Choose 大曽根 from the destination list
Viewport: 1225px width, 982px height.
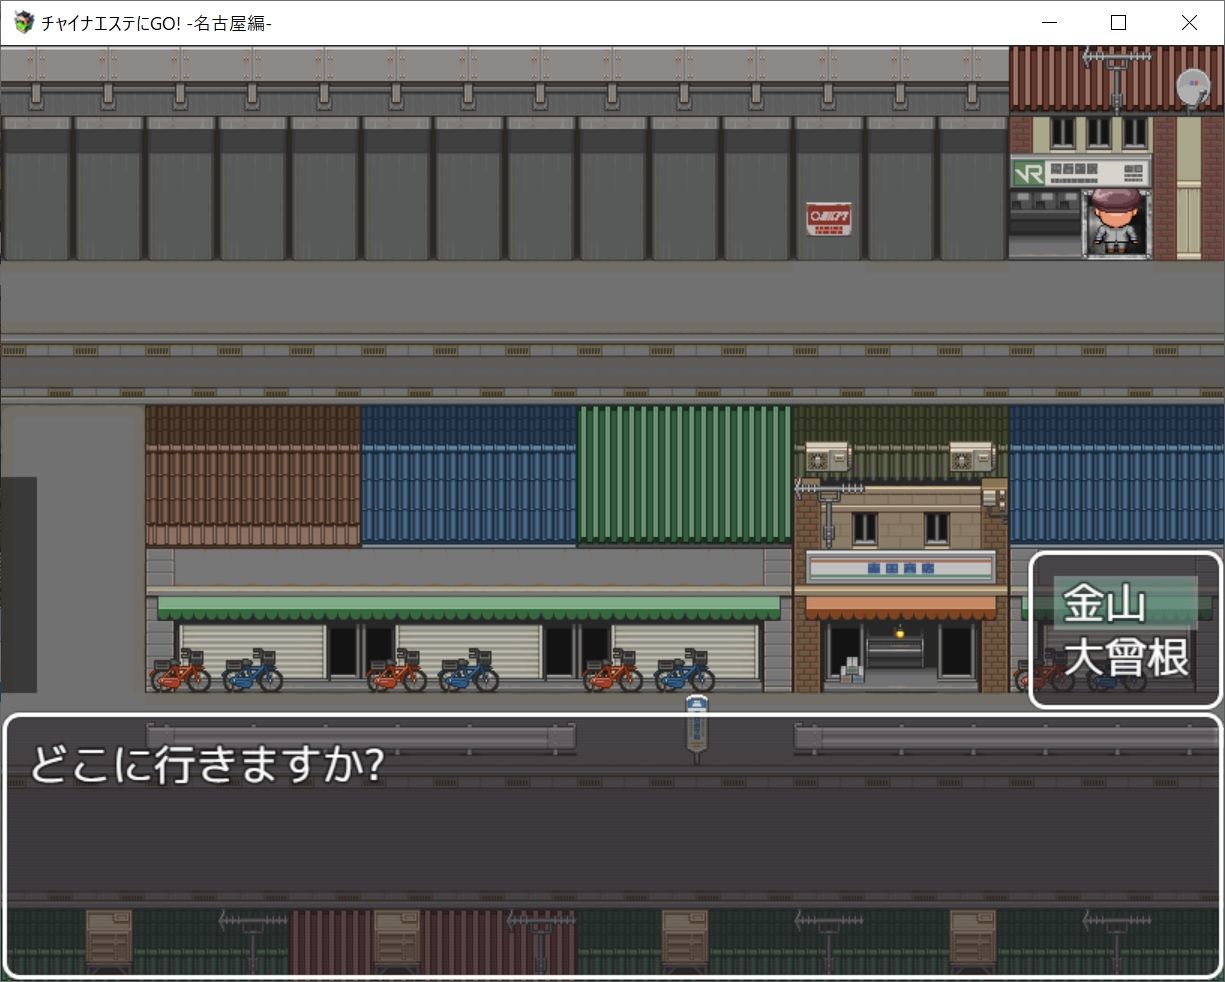(x=1124, y=658)
